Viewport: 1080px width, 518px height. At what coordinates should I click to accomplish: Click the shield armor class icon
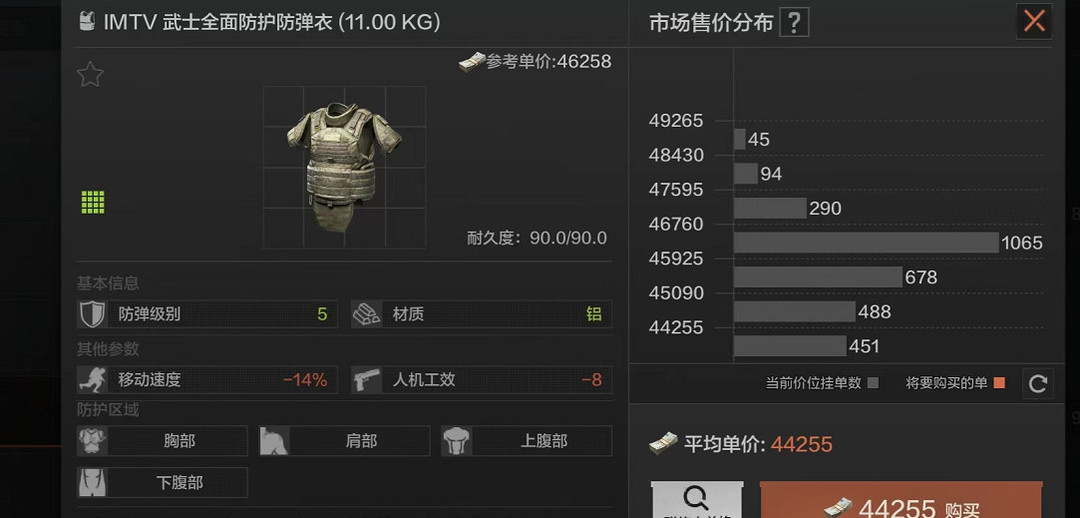[x=92, y=314]
